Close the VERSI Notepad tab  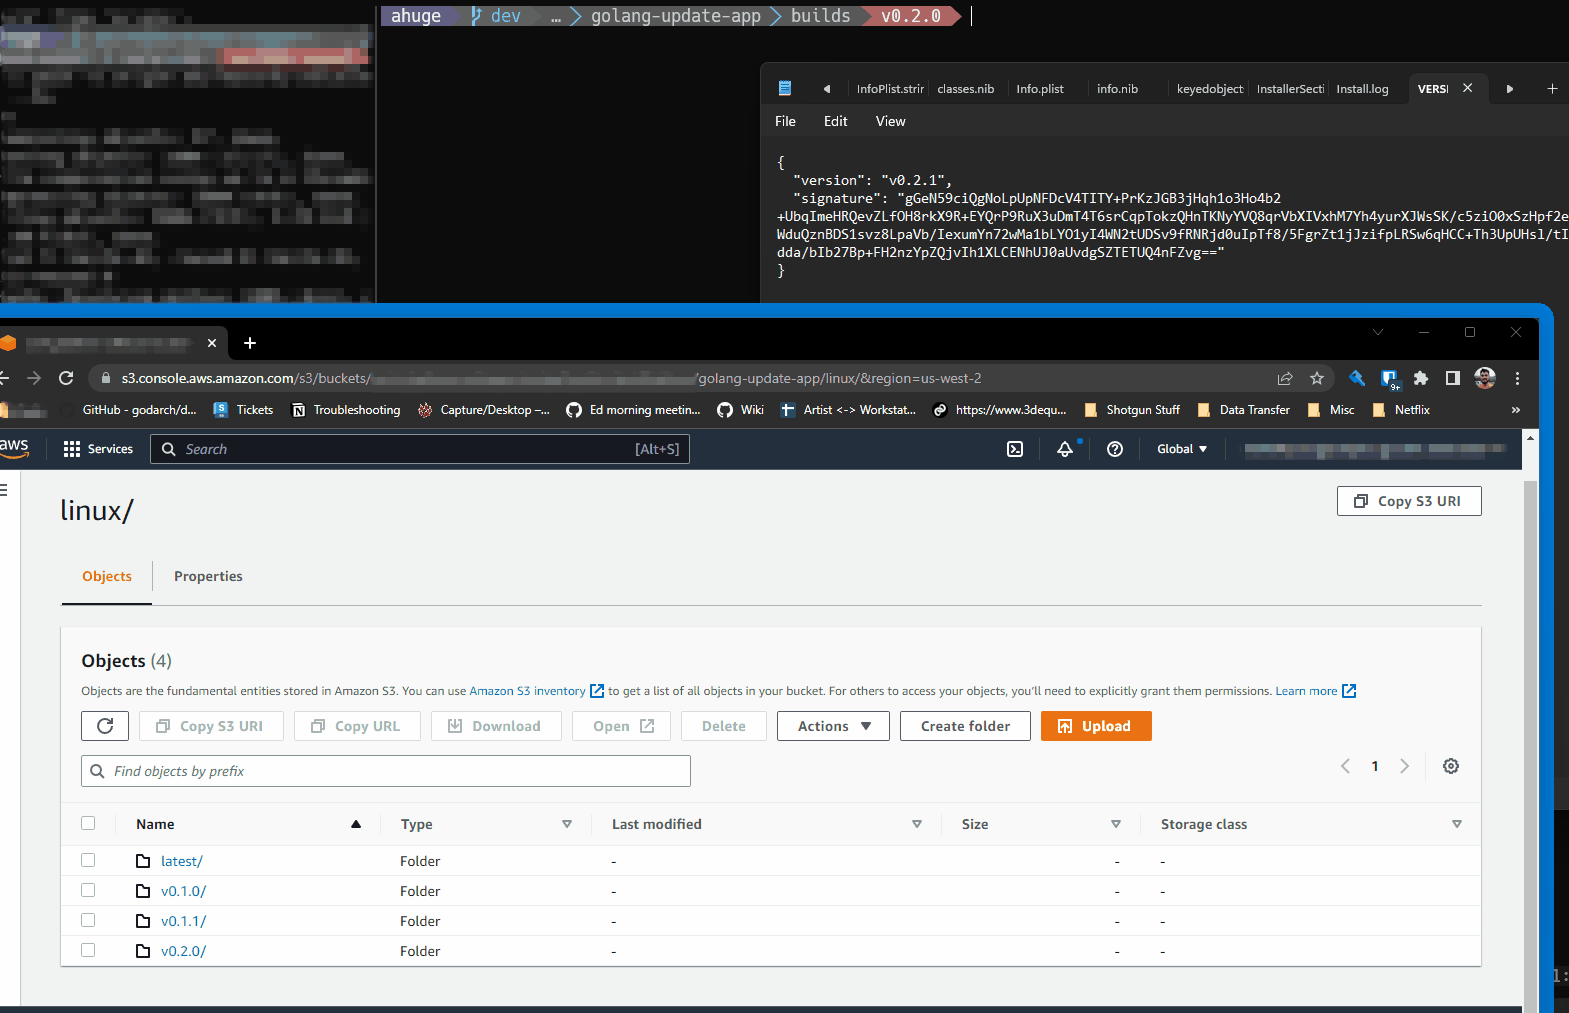click(x=1467, y=88)
